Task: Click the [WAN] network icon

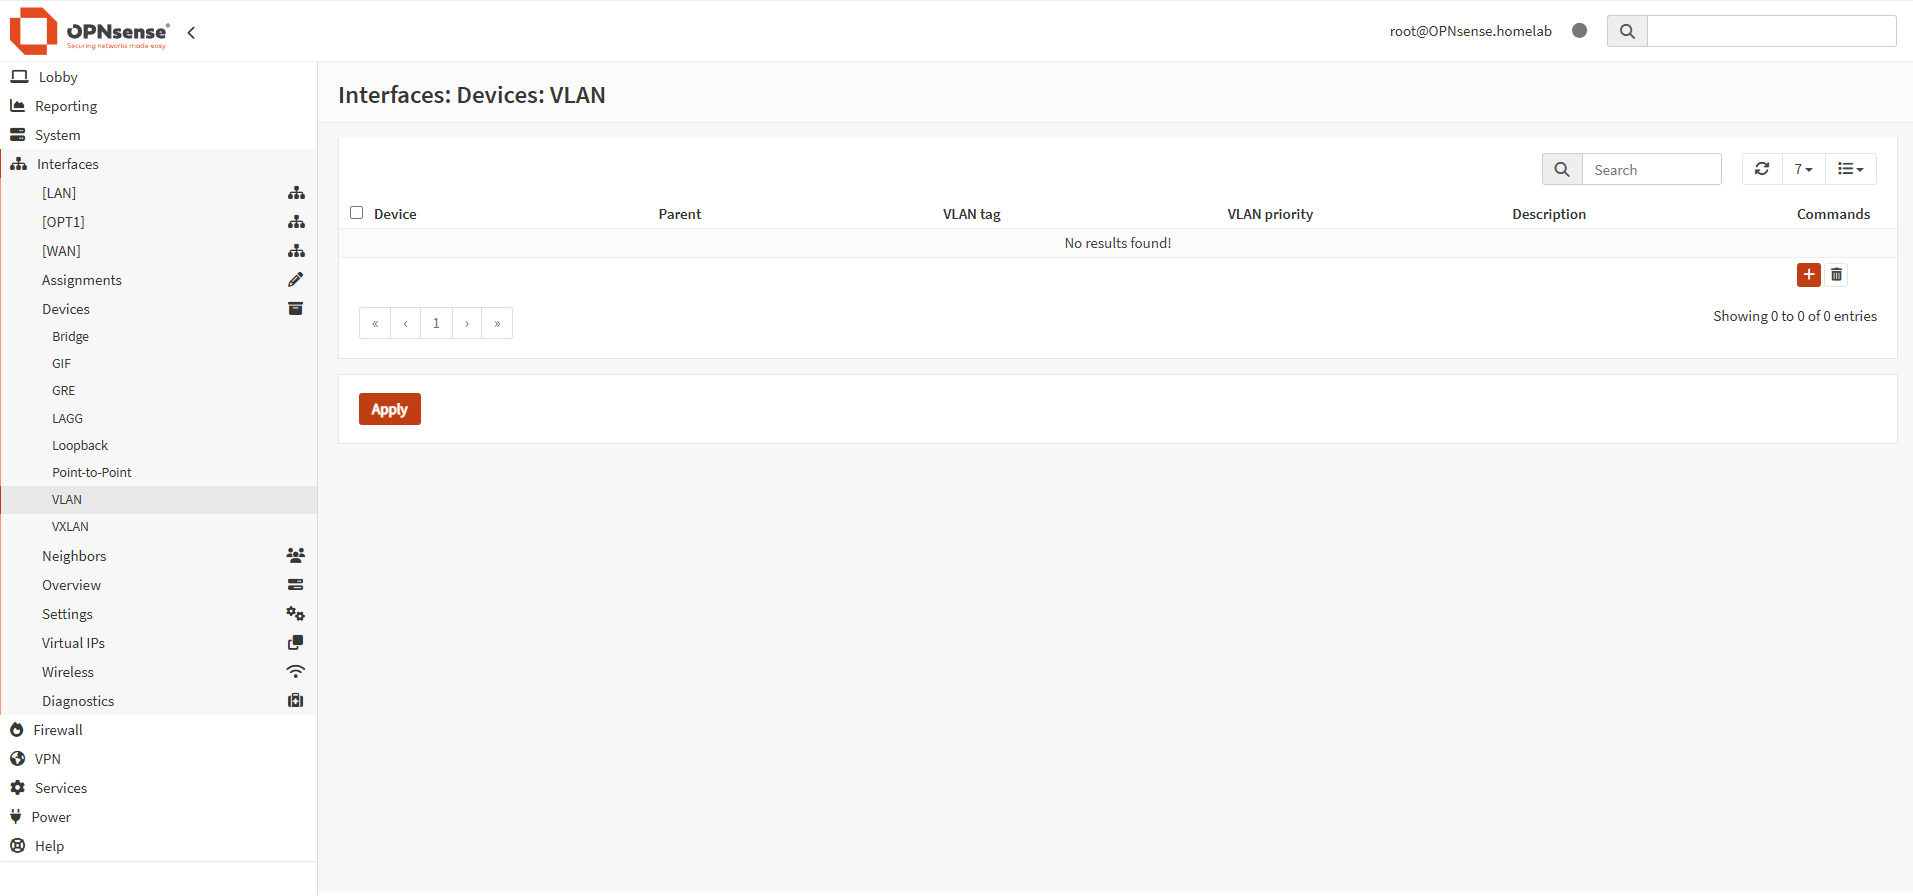Action: pos(296,251)
